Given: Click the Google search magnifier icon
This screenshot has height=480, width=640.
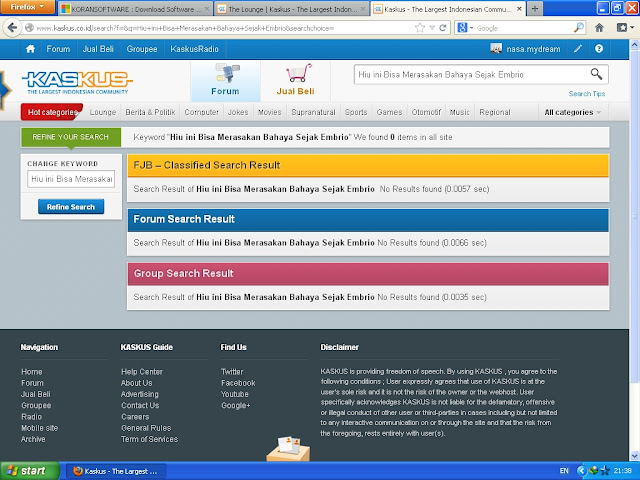Looking at the screenshot, I should pyautogui.click(x=578, y=28).
